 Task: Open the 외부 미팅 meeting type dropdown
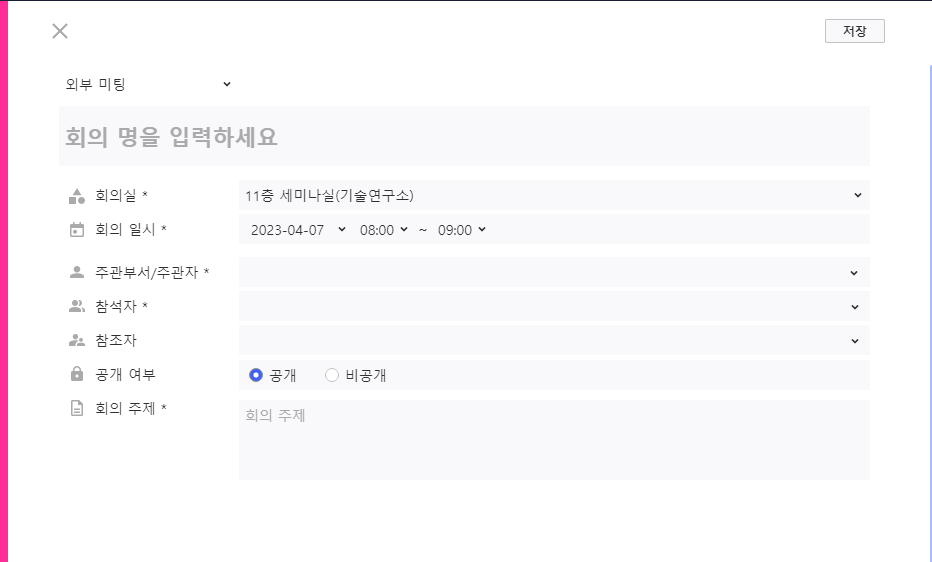click(148, 84)
